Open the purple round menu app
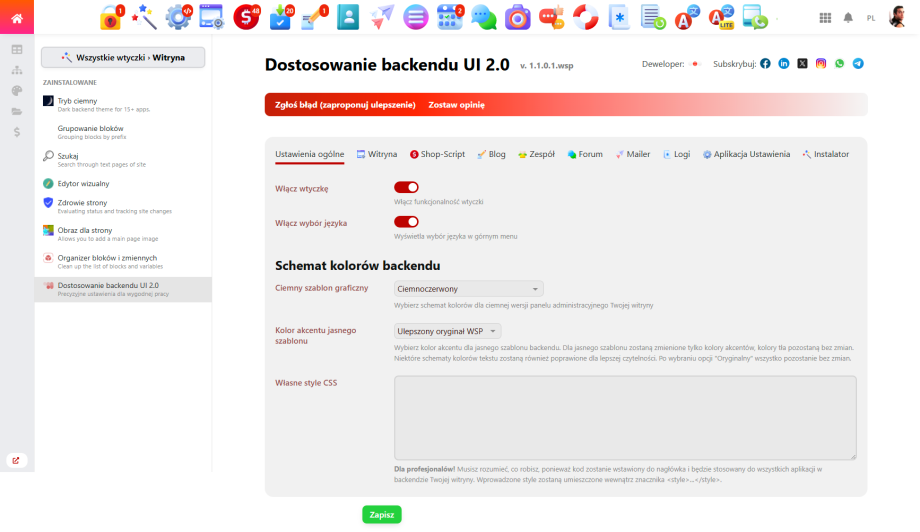Image resolution: width=920 pixels, height=532 pixels. click(x=415, y=18)
